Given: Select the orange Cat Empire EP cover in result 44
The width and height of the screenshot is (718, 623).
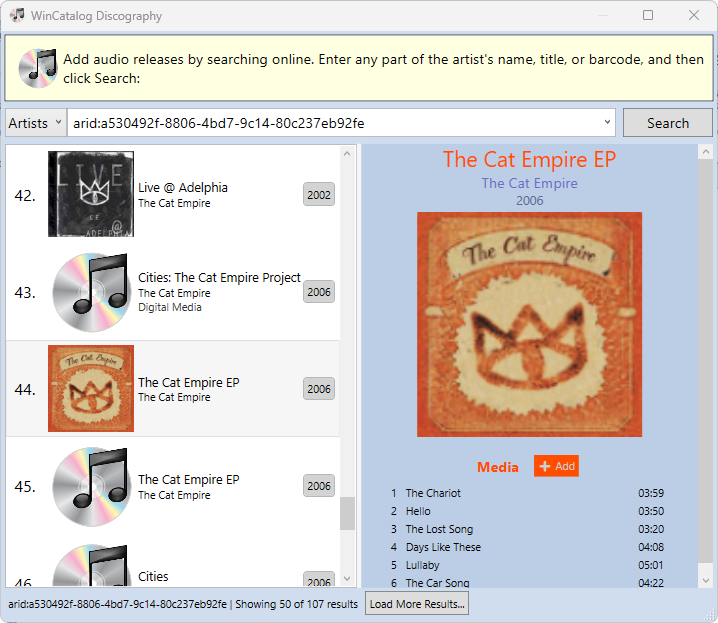Looking at the screenshot, I should point(91,389).
